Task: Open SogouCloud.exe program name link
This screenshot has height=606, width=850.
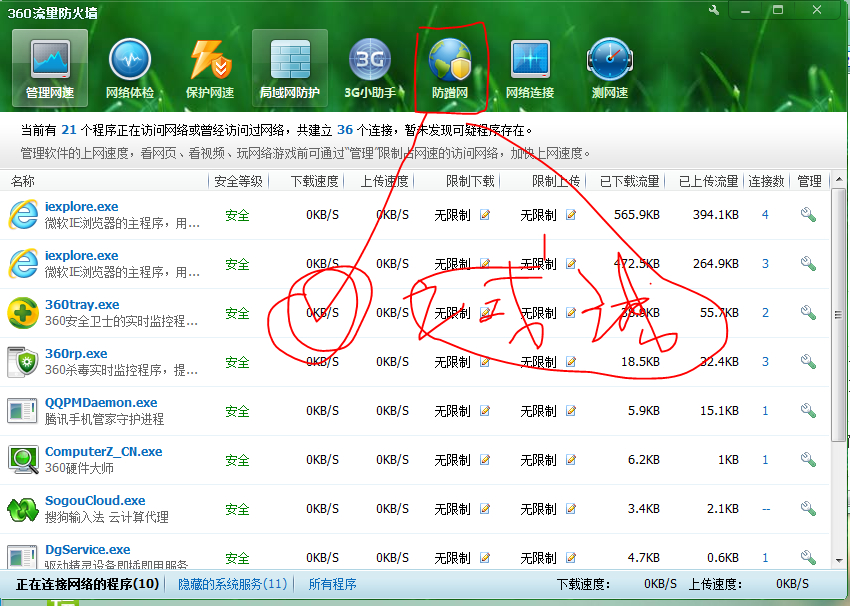Action: 95,500
